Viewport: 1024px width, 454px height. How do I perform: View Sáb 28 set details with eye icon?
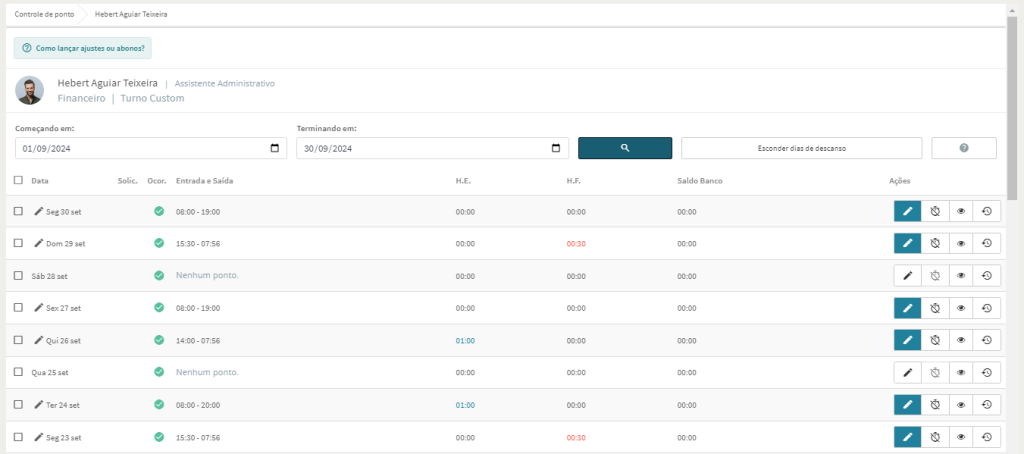961,276
